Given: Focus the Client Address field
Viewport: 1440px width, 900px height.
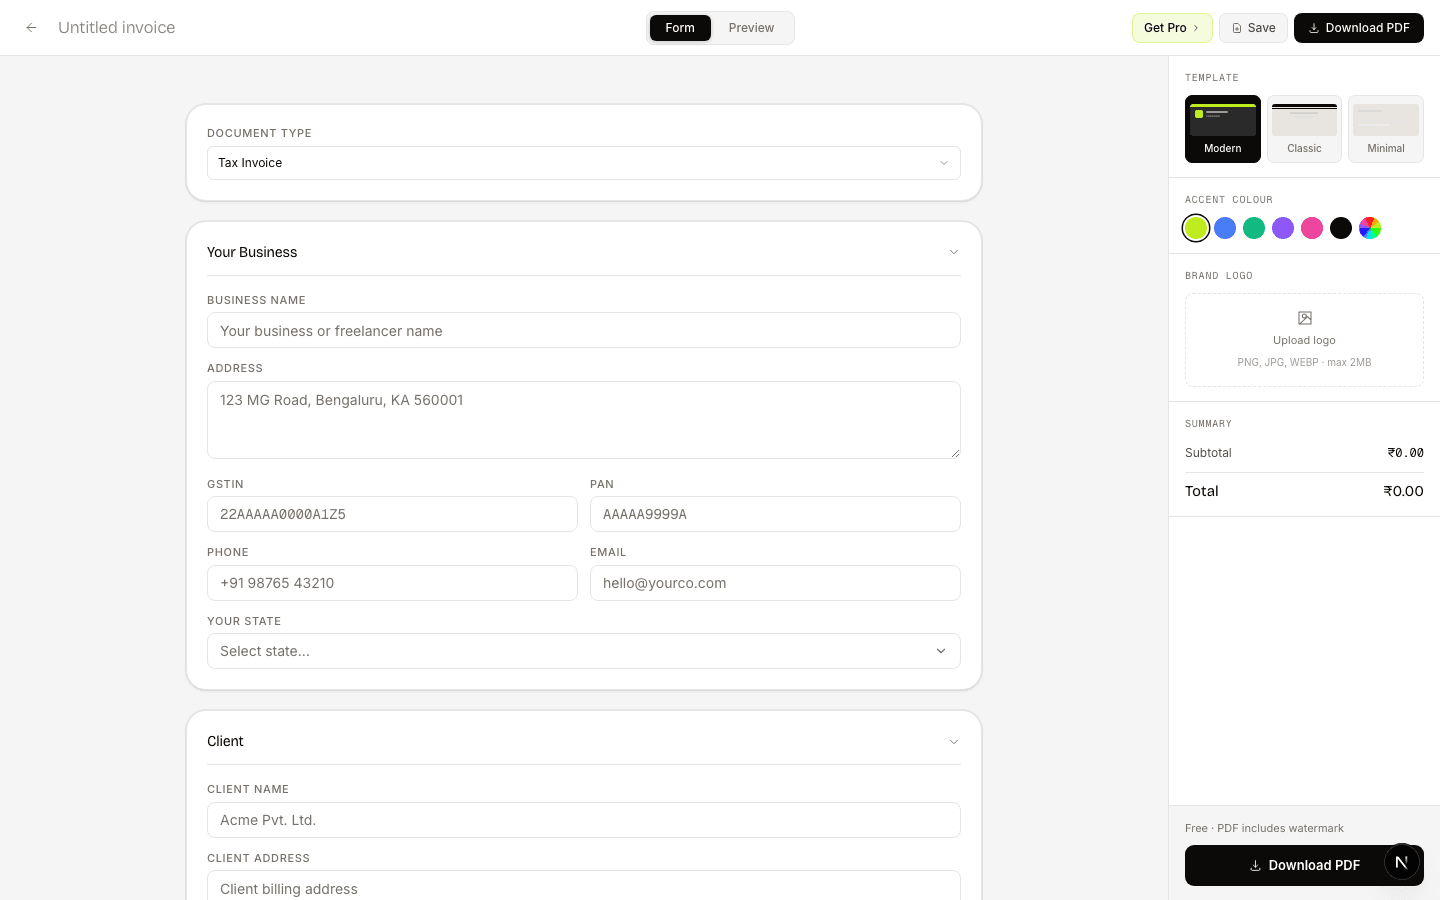Looking at the screenshot, I should [x=584, y=886].
